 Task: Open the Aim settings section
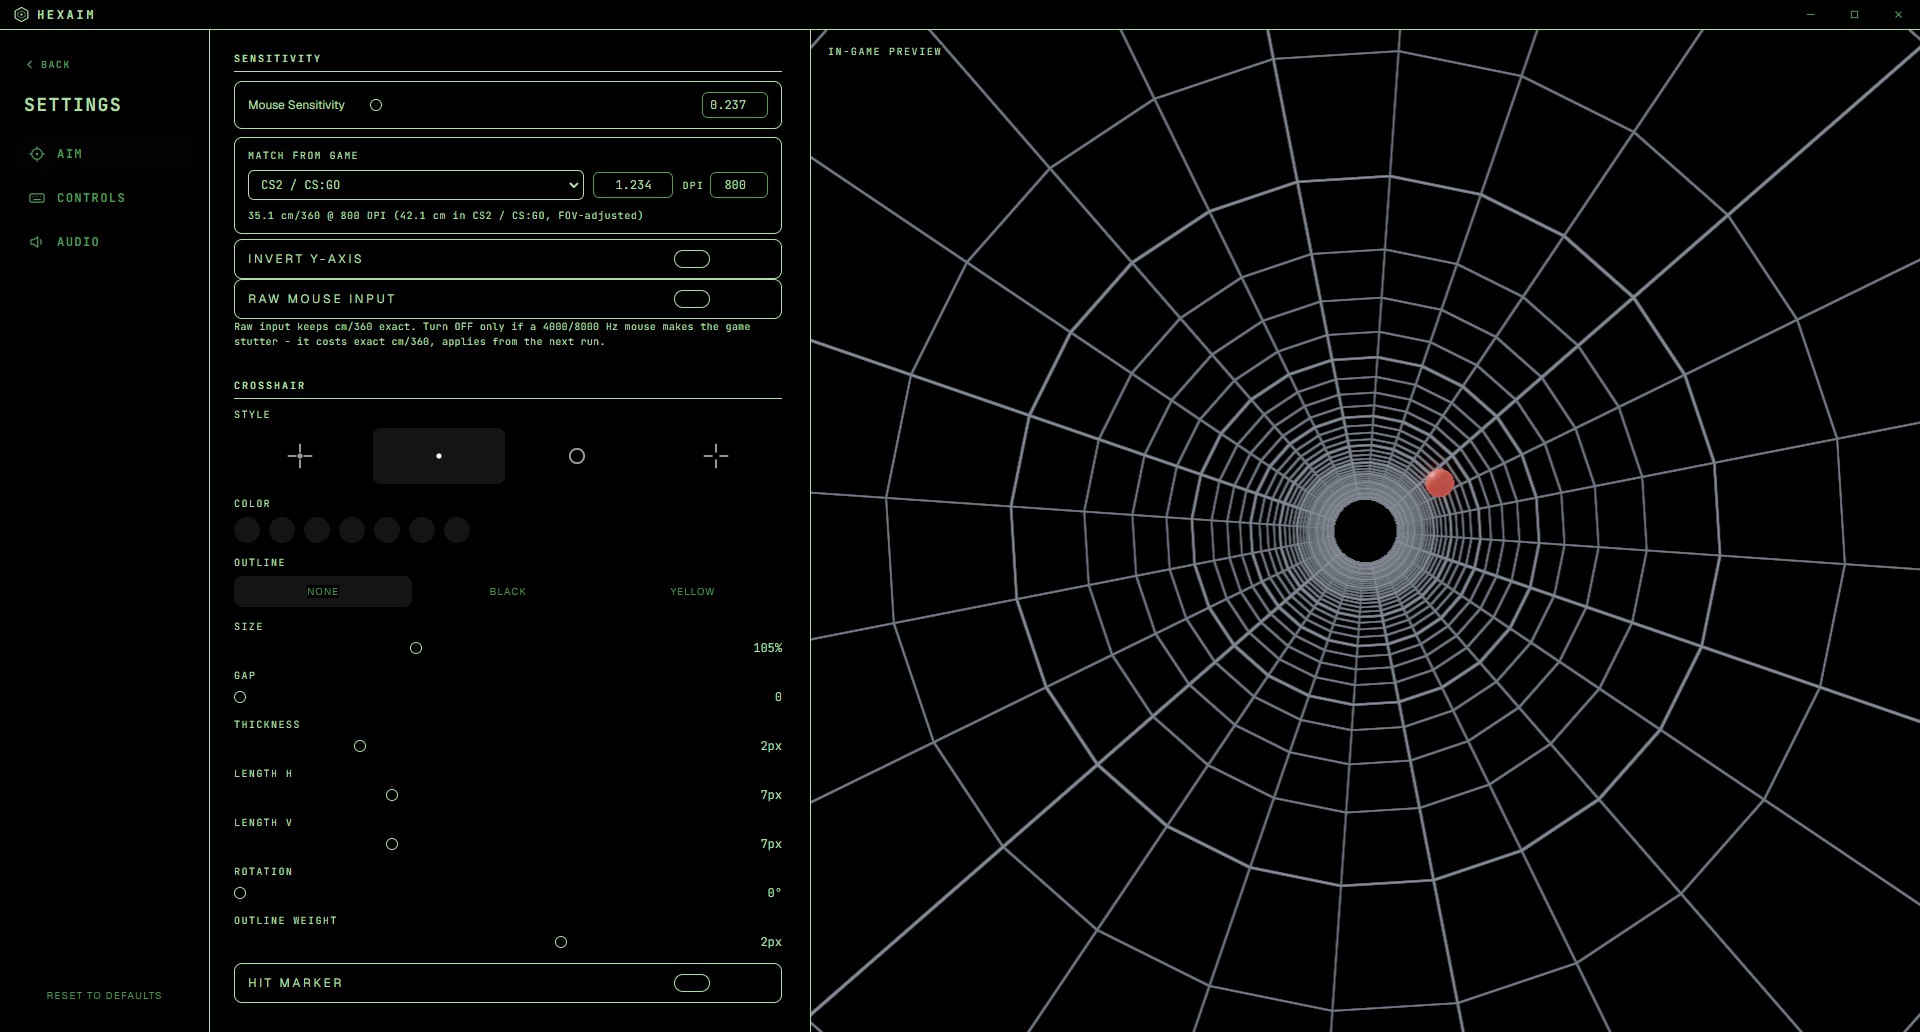pyautogui.click(x=70, y=154)
